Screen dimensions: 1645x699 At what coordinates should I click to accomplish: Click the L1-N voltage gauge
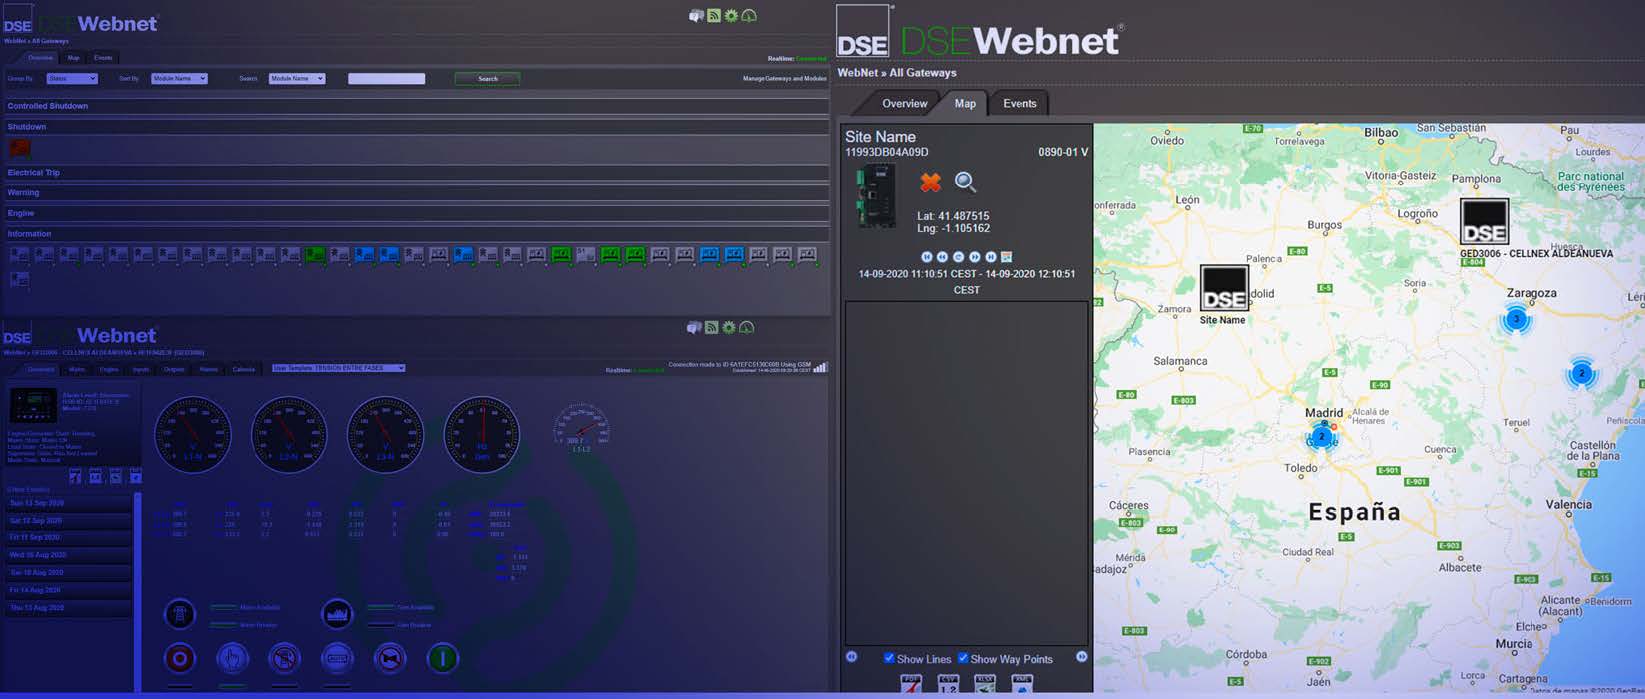(193, 435)
